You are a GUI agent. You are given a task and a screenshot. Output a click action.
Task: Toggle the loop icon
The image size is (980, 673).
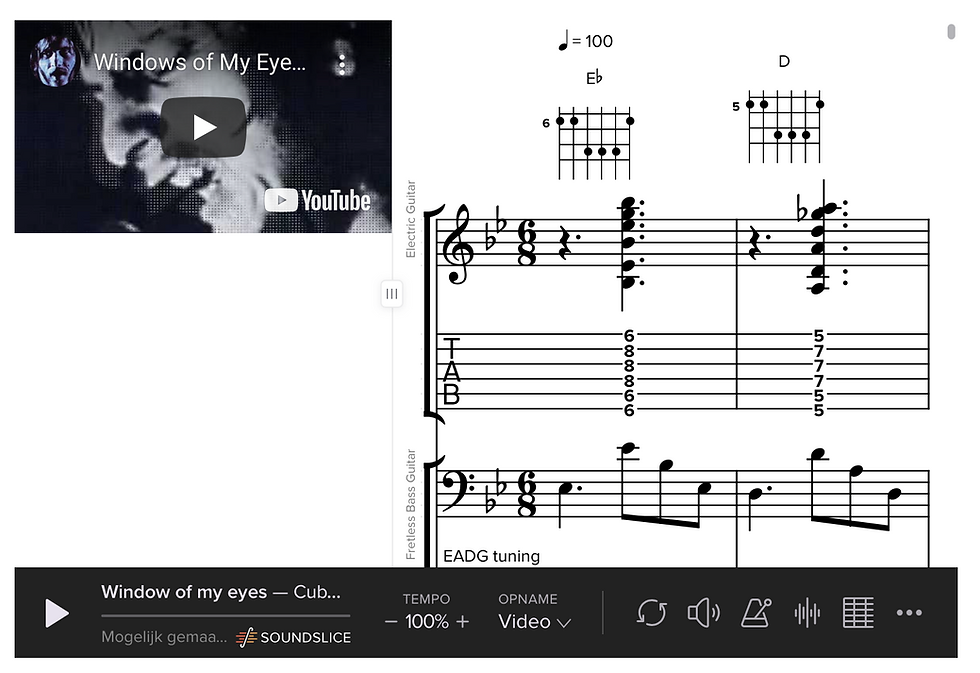pos(651,613)
